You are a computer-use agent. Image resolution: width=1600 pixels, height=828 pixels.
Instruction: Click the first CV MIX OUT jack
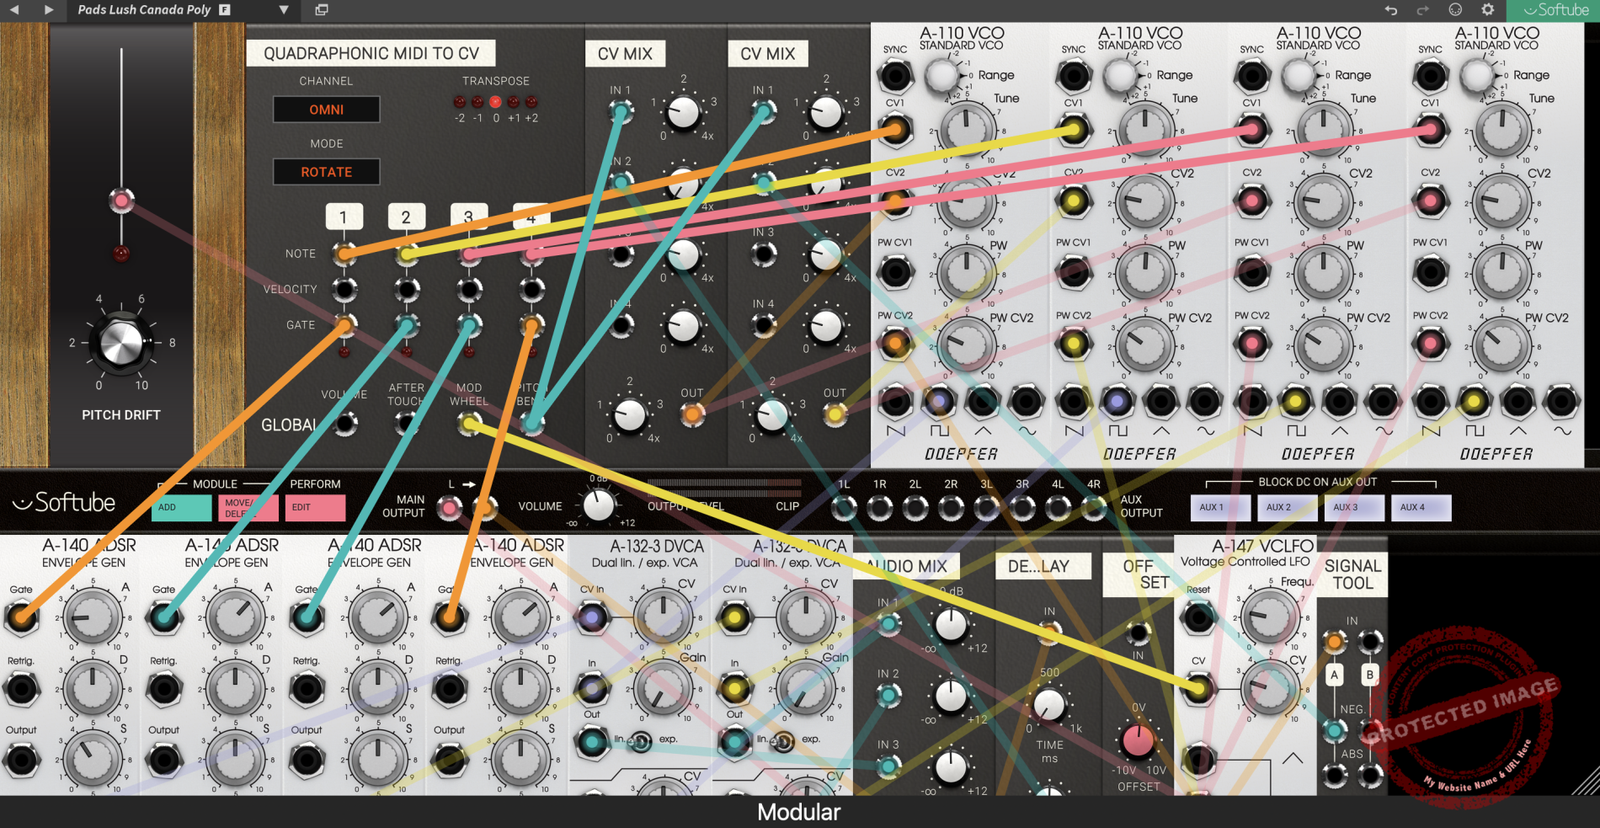point(692,413)
